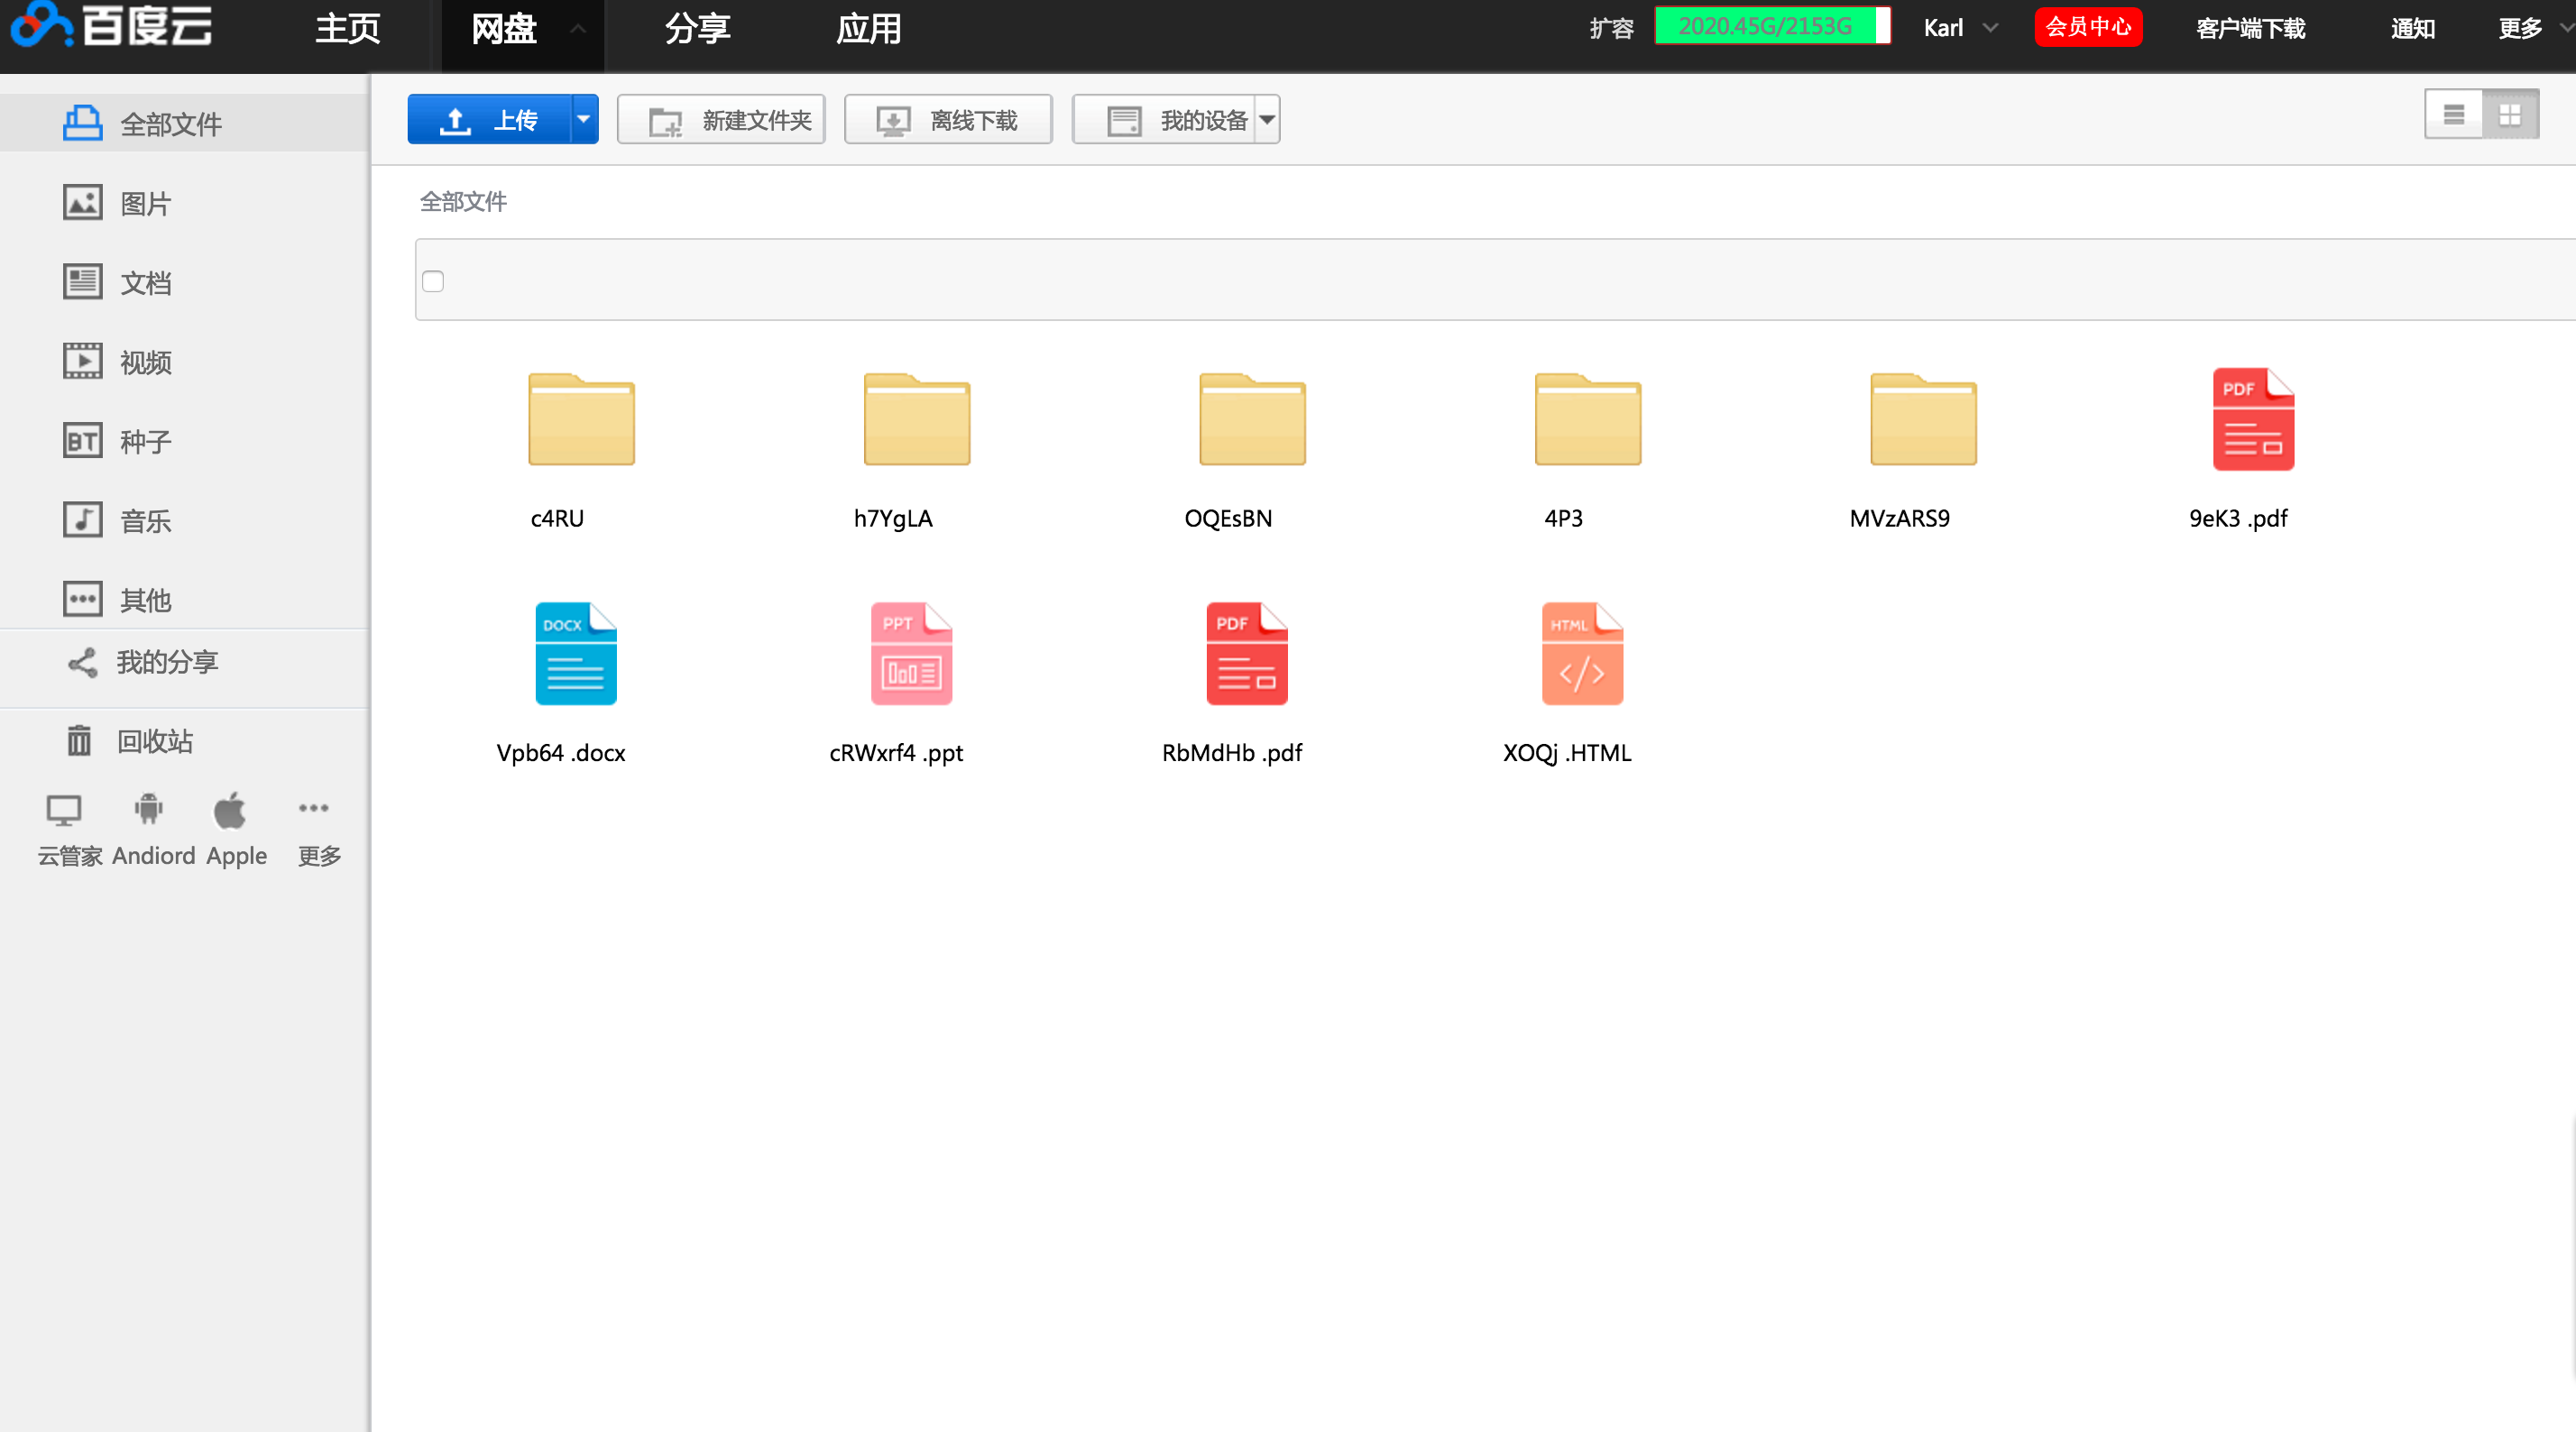Image resolution: width=2576 pixels, height=1432 pixels.
Task: Tick the select-all files checkbox
Action: click(x=433, y=281)
